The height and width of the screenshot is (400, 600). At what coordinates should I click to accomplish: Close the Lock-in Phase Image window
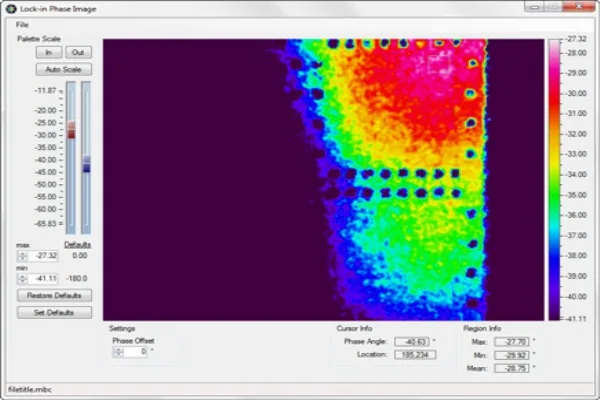pyautogui.click(x=579, y=7)
